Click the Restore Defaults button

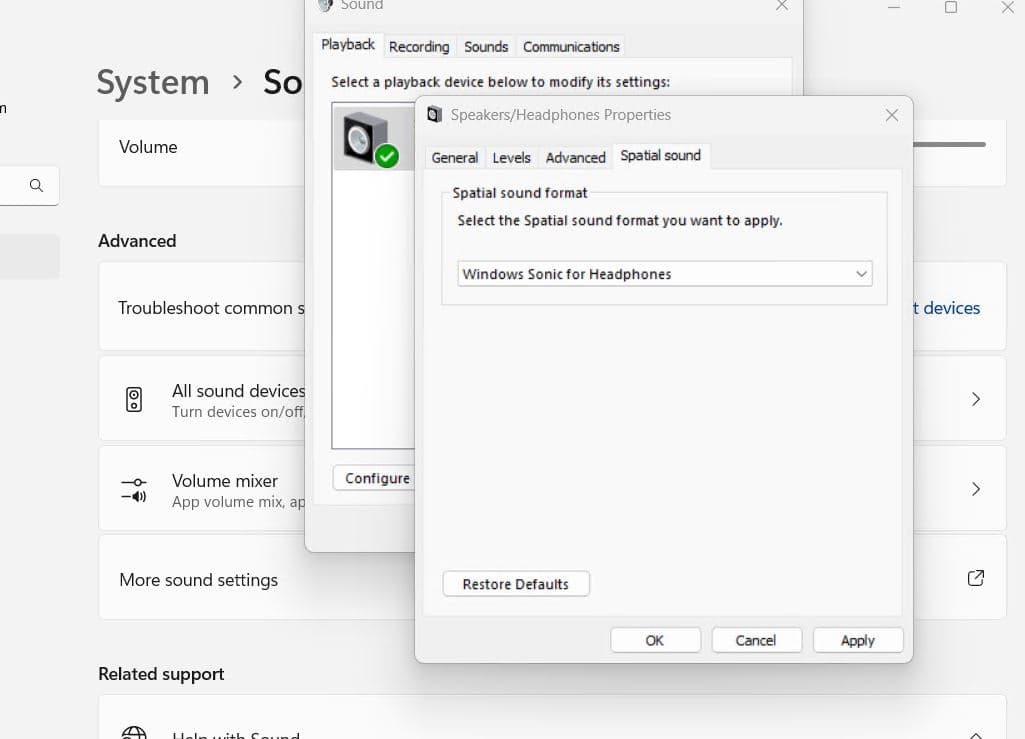coord(515,584)
